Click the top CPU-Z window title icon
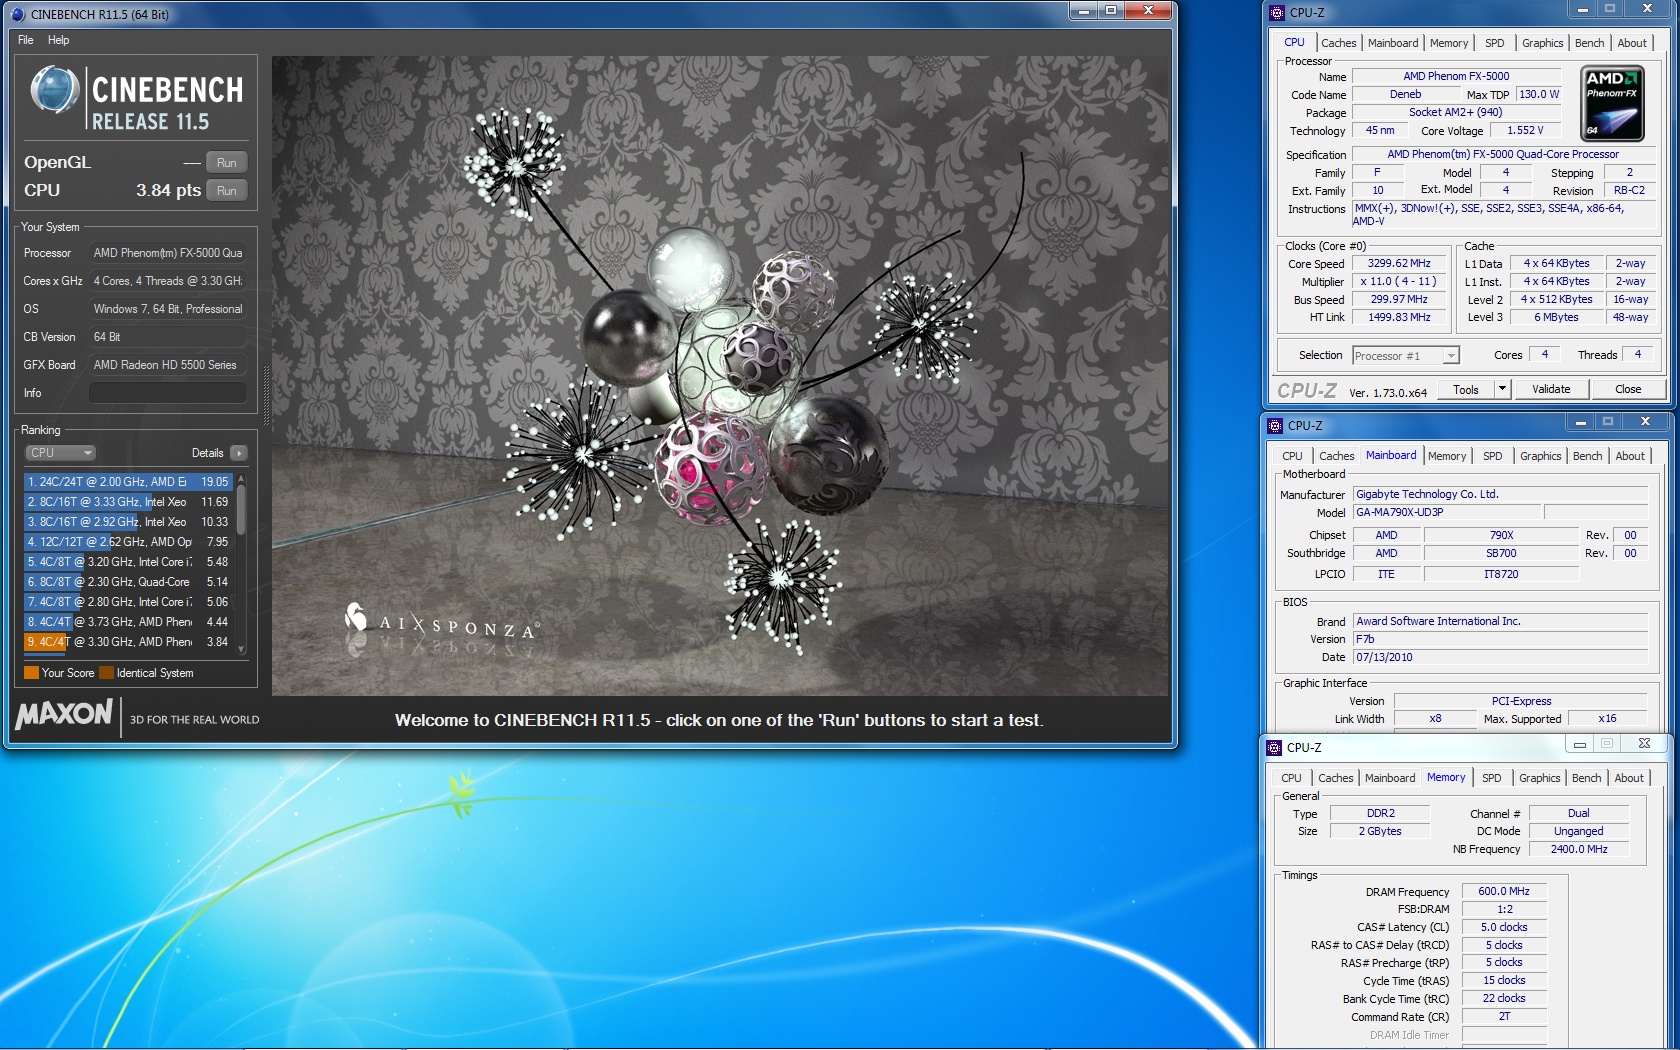Image resolution: width=1680 pixels, height=1050 pixels. coord(1276,13)
